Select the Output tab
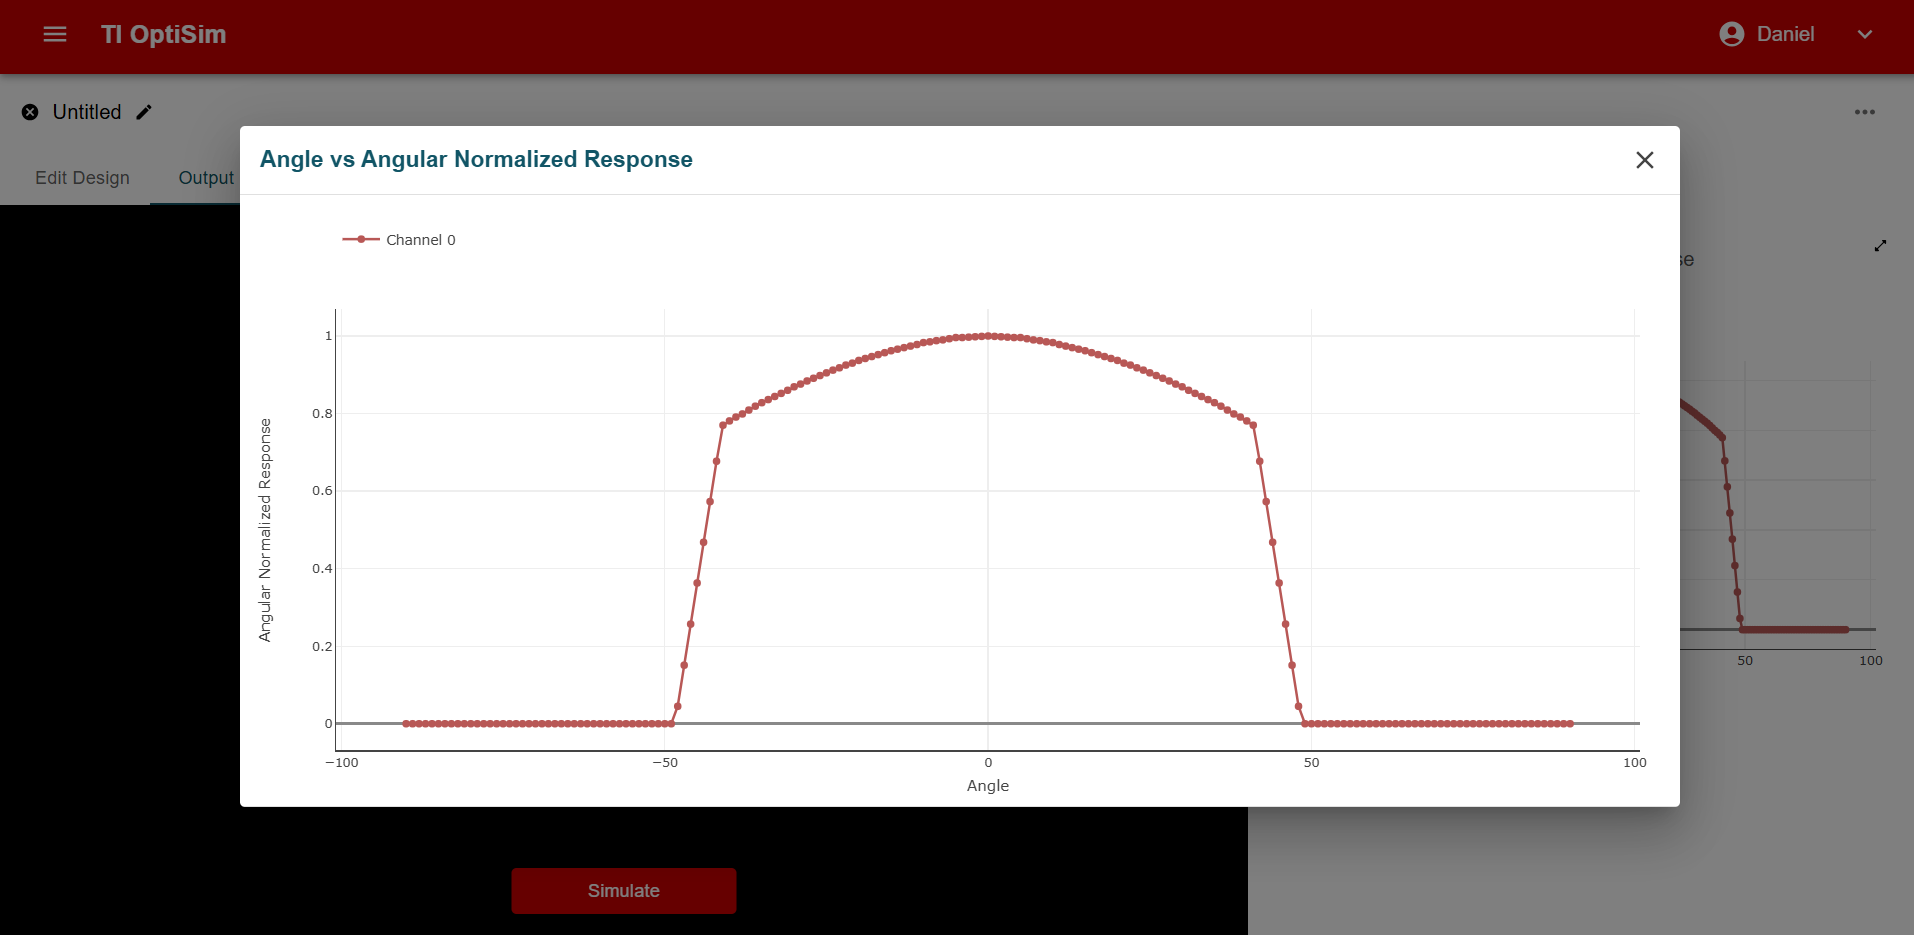Screen dimensions: 1914x935 coord(205,178)
